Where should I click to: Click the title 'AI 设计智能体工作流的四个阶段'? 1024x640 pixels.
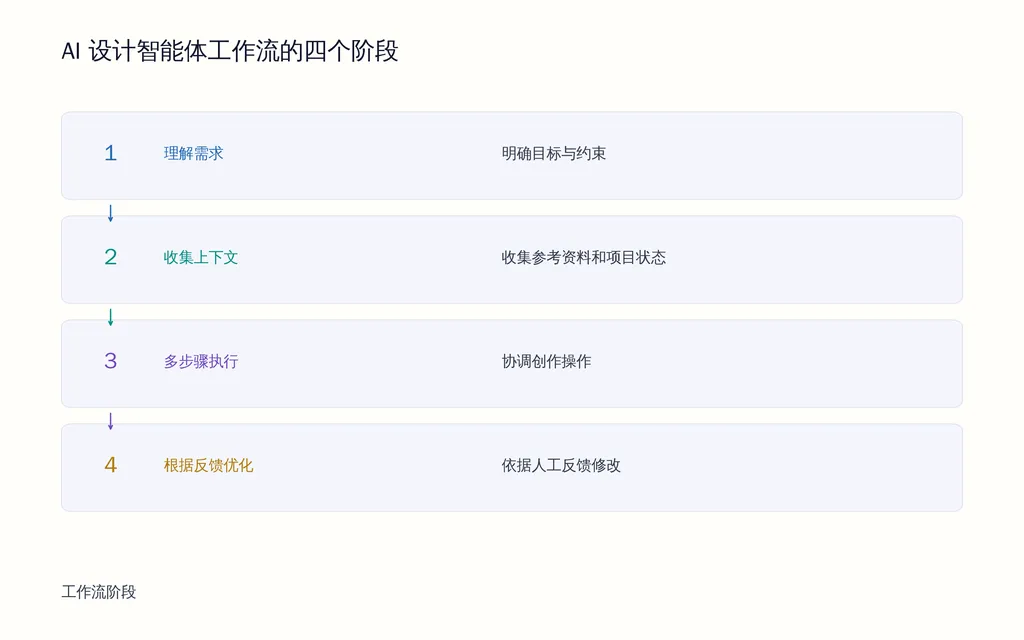[230, 51]
